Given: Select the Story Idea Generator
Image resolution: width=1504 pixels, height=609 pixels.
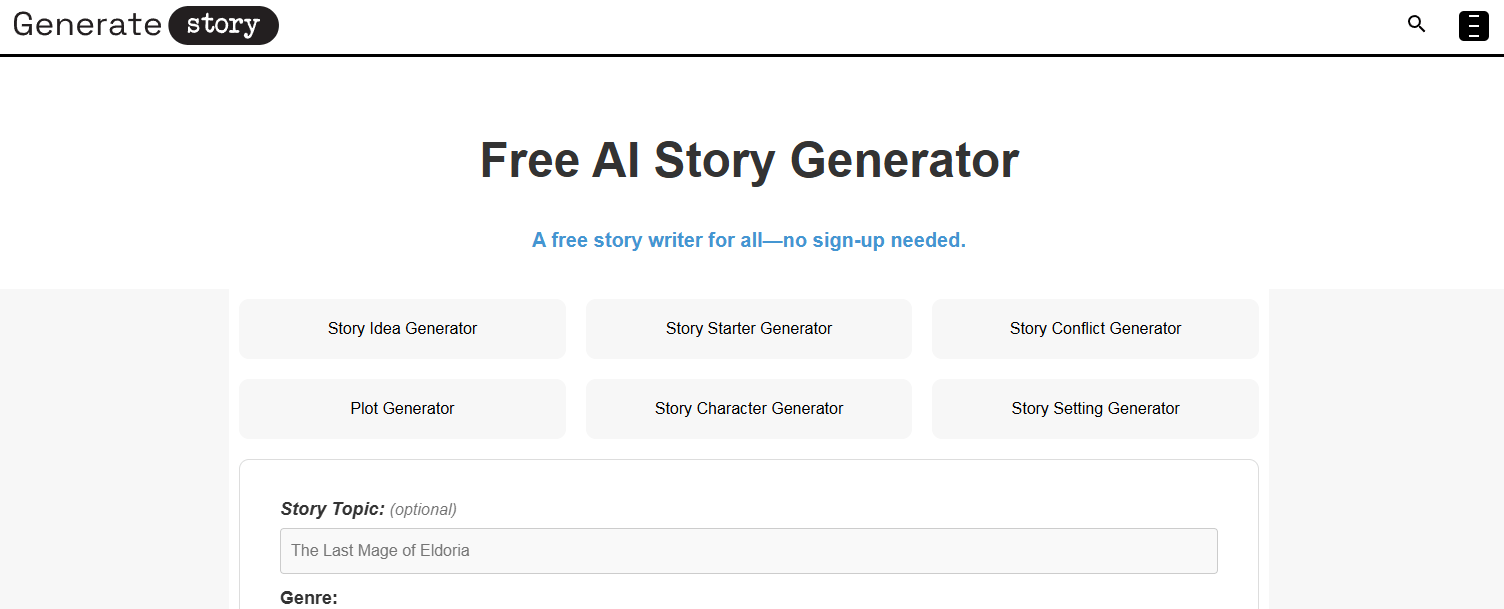Looking at the screenshot, I should [x=402, y=328].
